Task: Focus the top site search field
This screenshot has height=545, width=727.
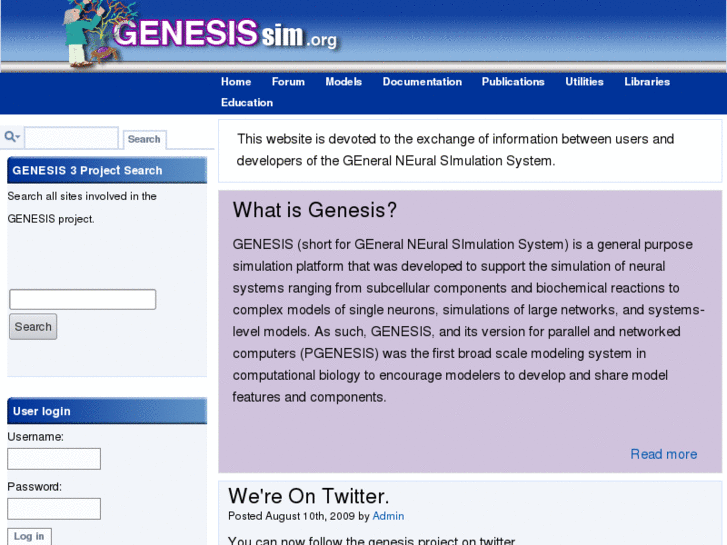Action: coord(71,138)
